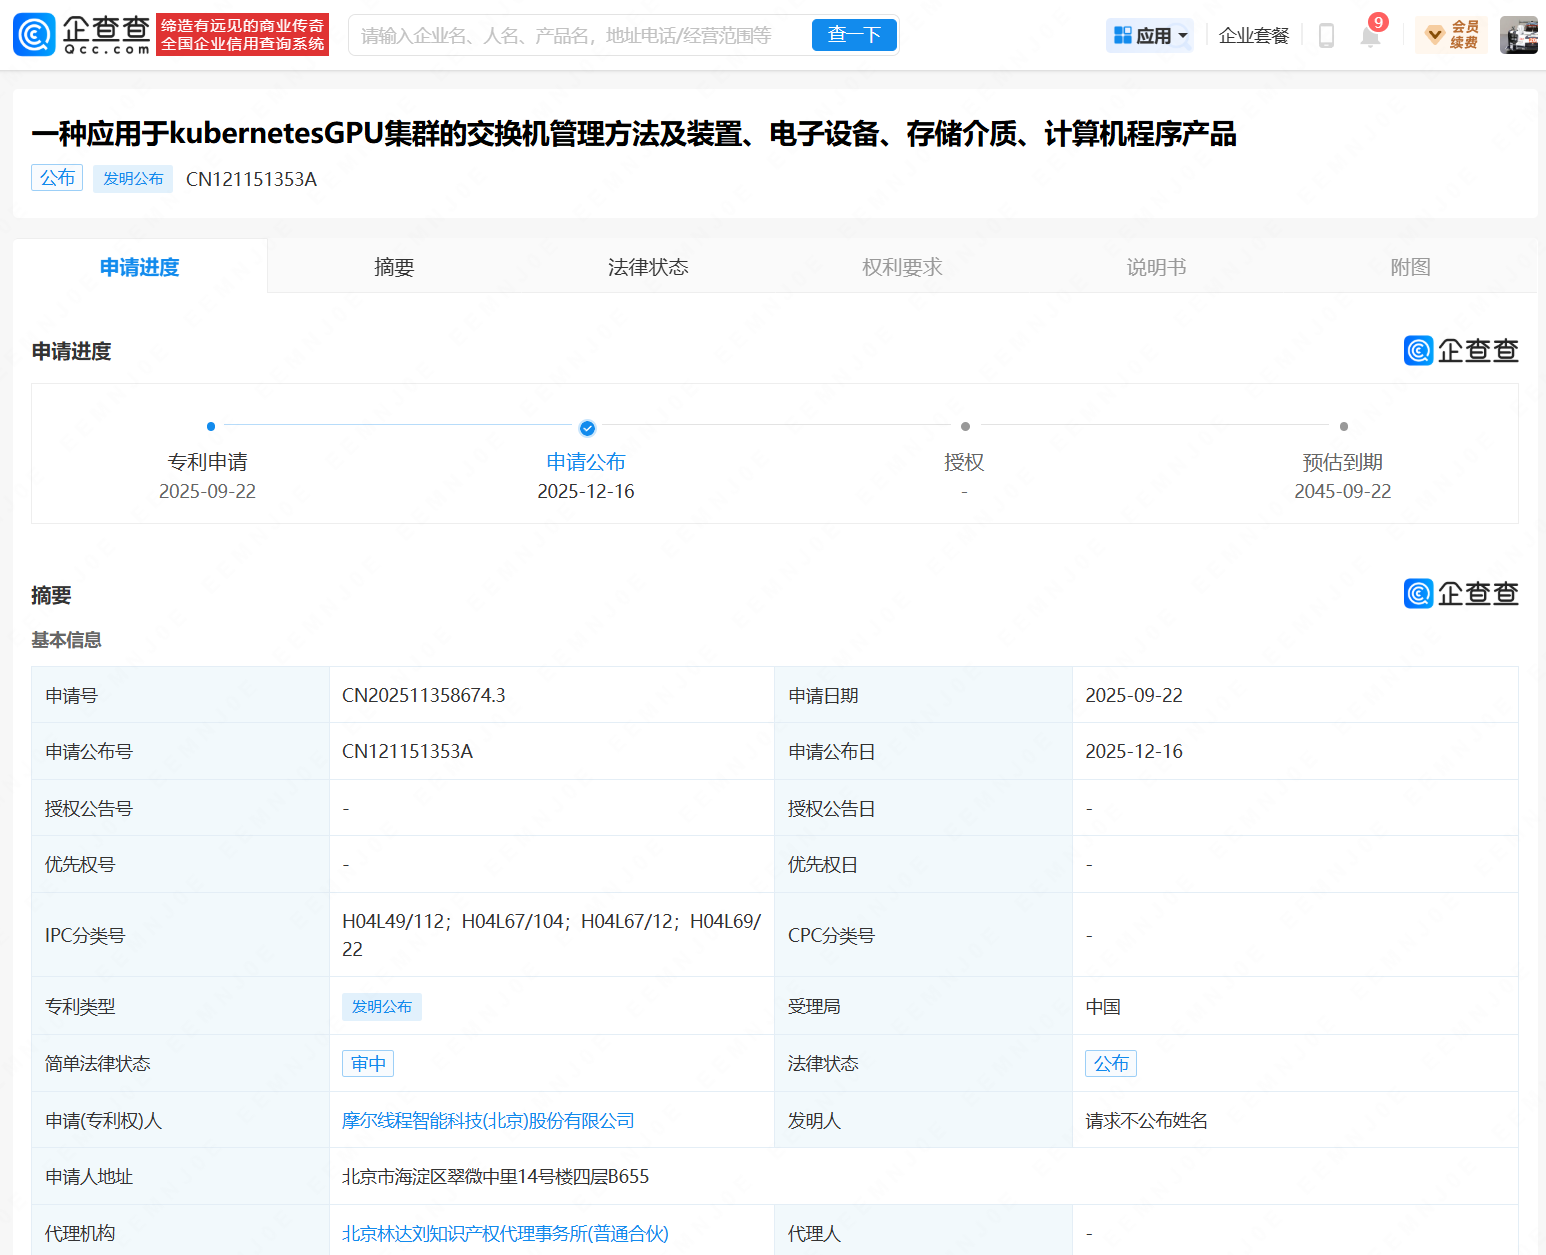This screenshot has width=1546, height=1255.
Task: Open the notification bell showing 9 alerts
Action: pyautogui.click(x=1370, y=35)
